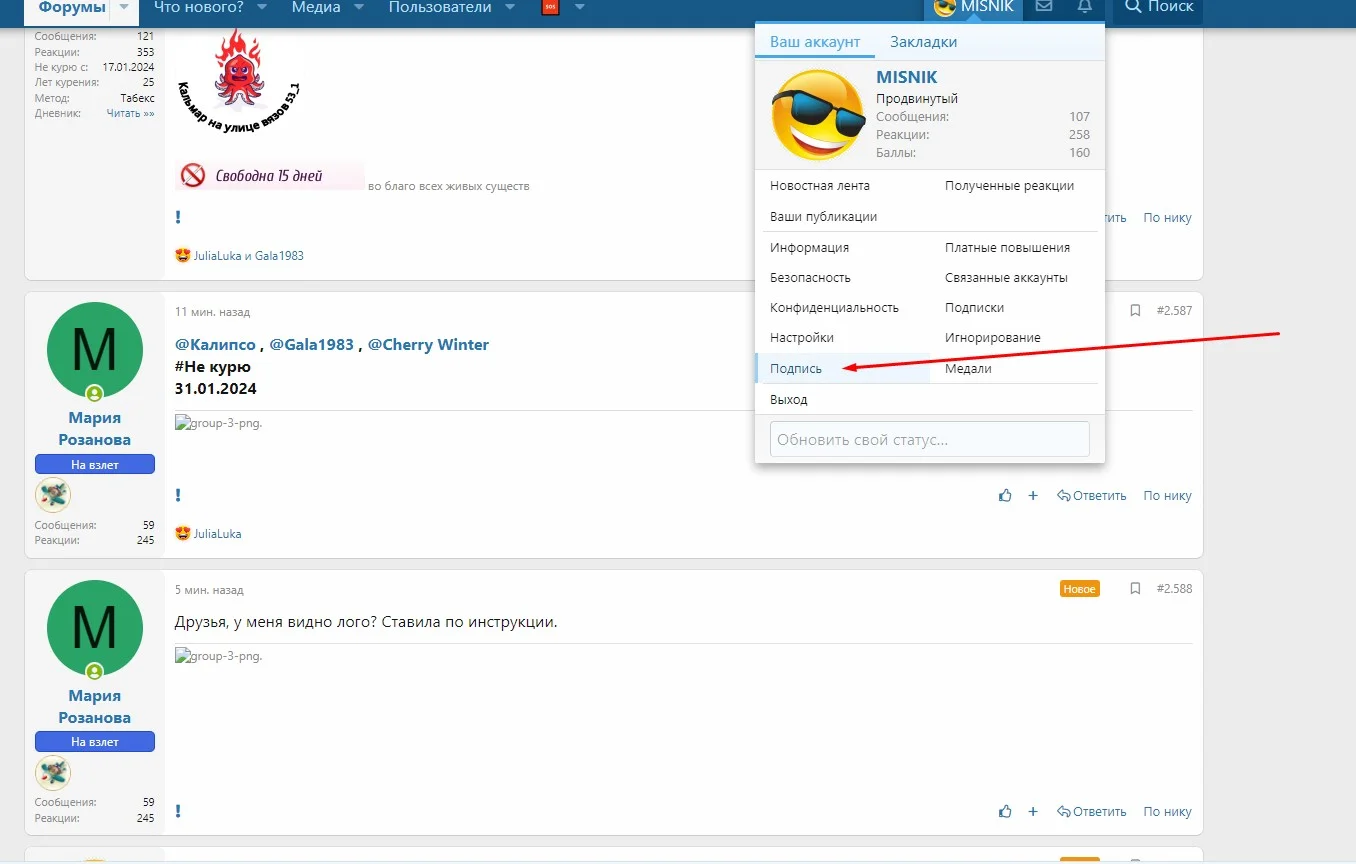
Task: Open the inbox envelope icon in header
Action: (x=1044, y=6)
